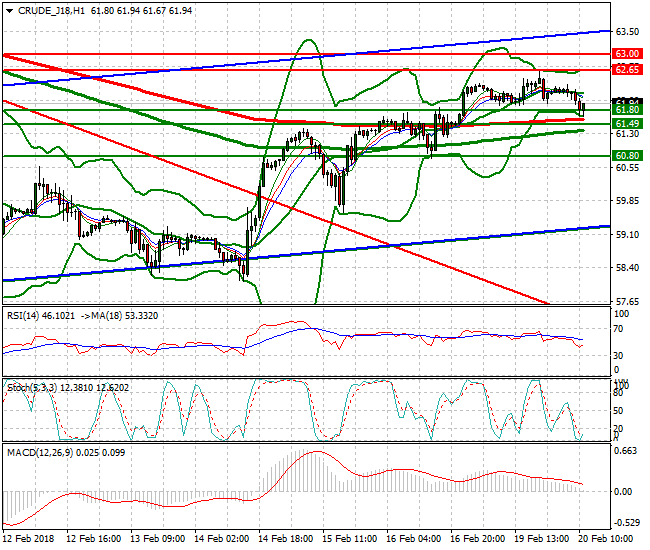Screen dimensions: 650x550
Task: Click the 57.65 price axis value
Action: (x=627, y=301)
